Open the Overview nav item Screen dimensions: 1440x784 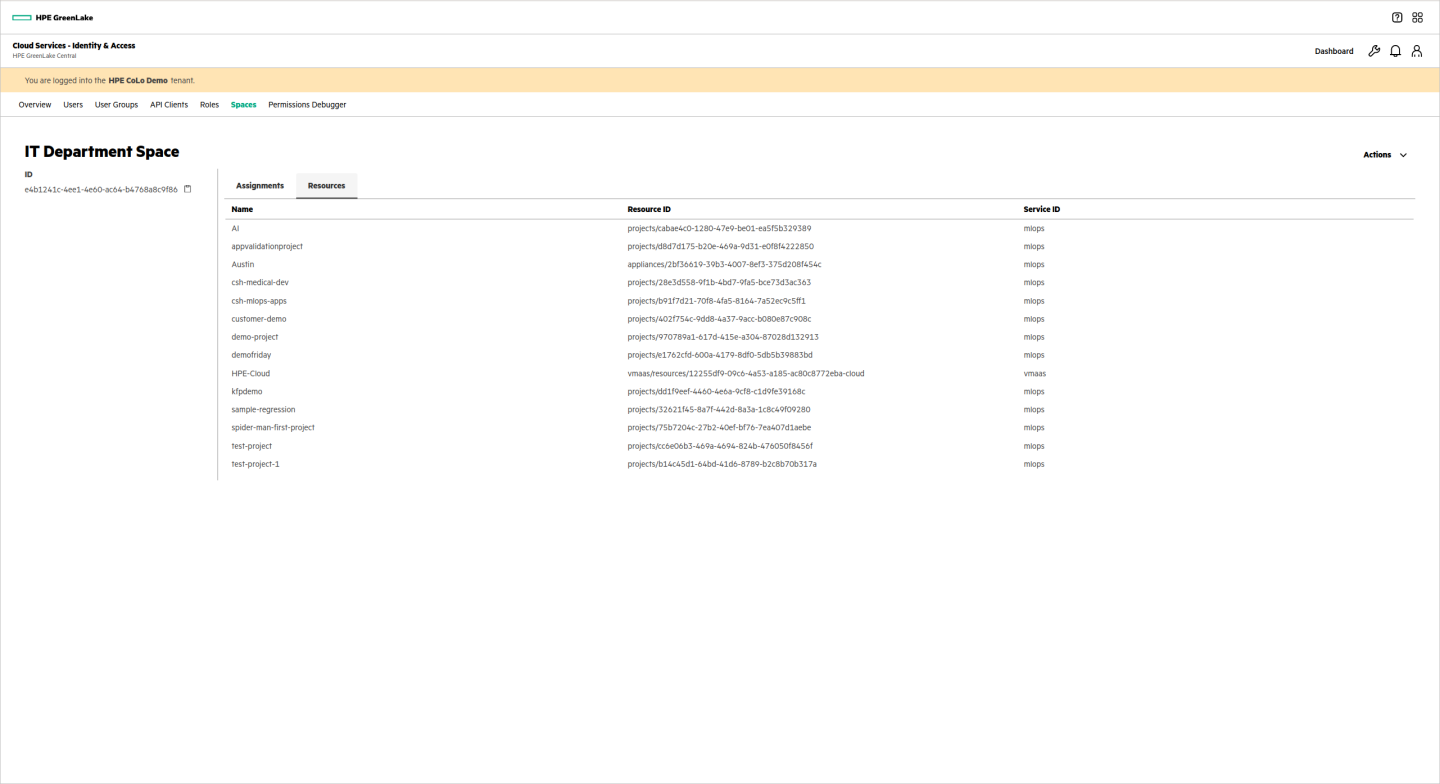[35, 105]
